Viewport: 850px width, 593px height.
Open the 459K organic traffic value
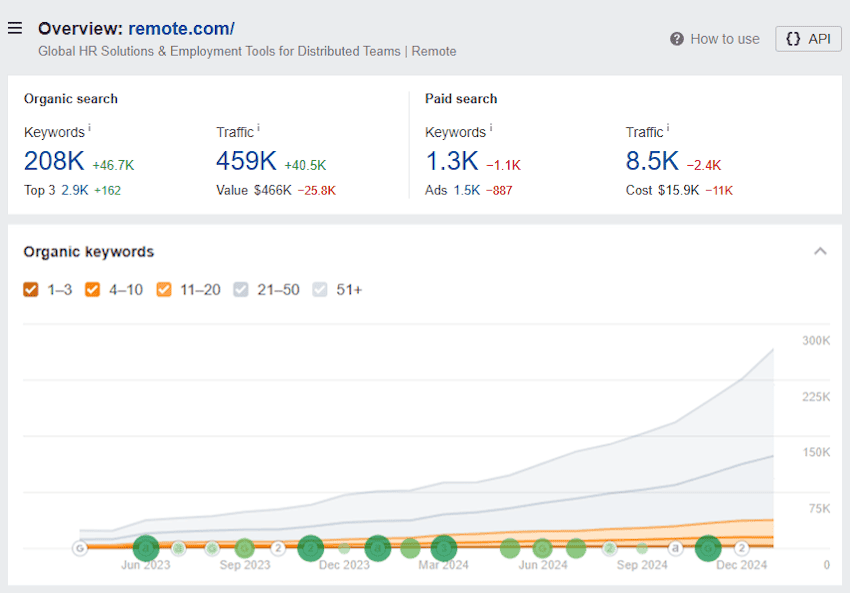click(246, 161)
